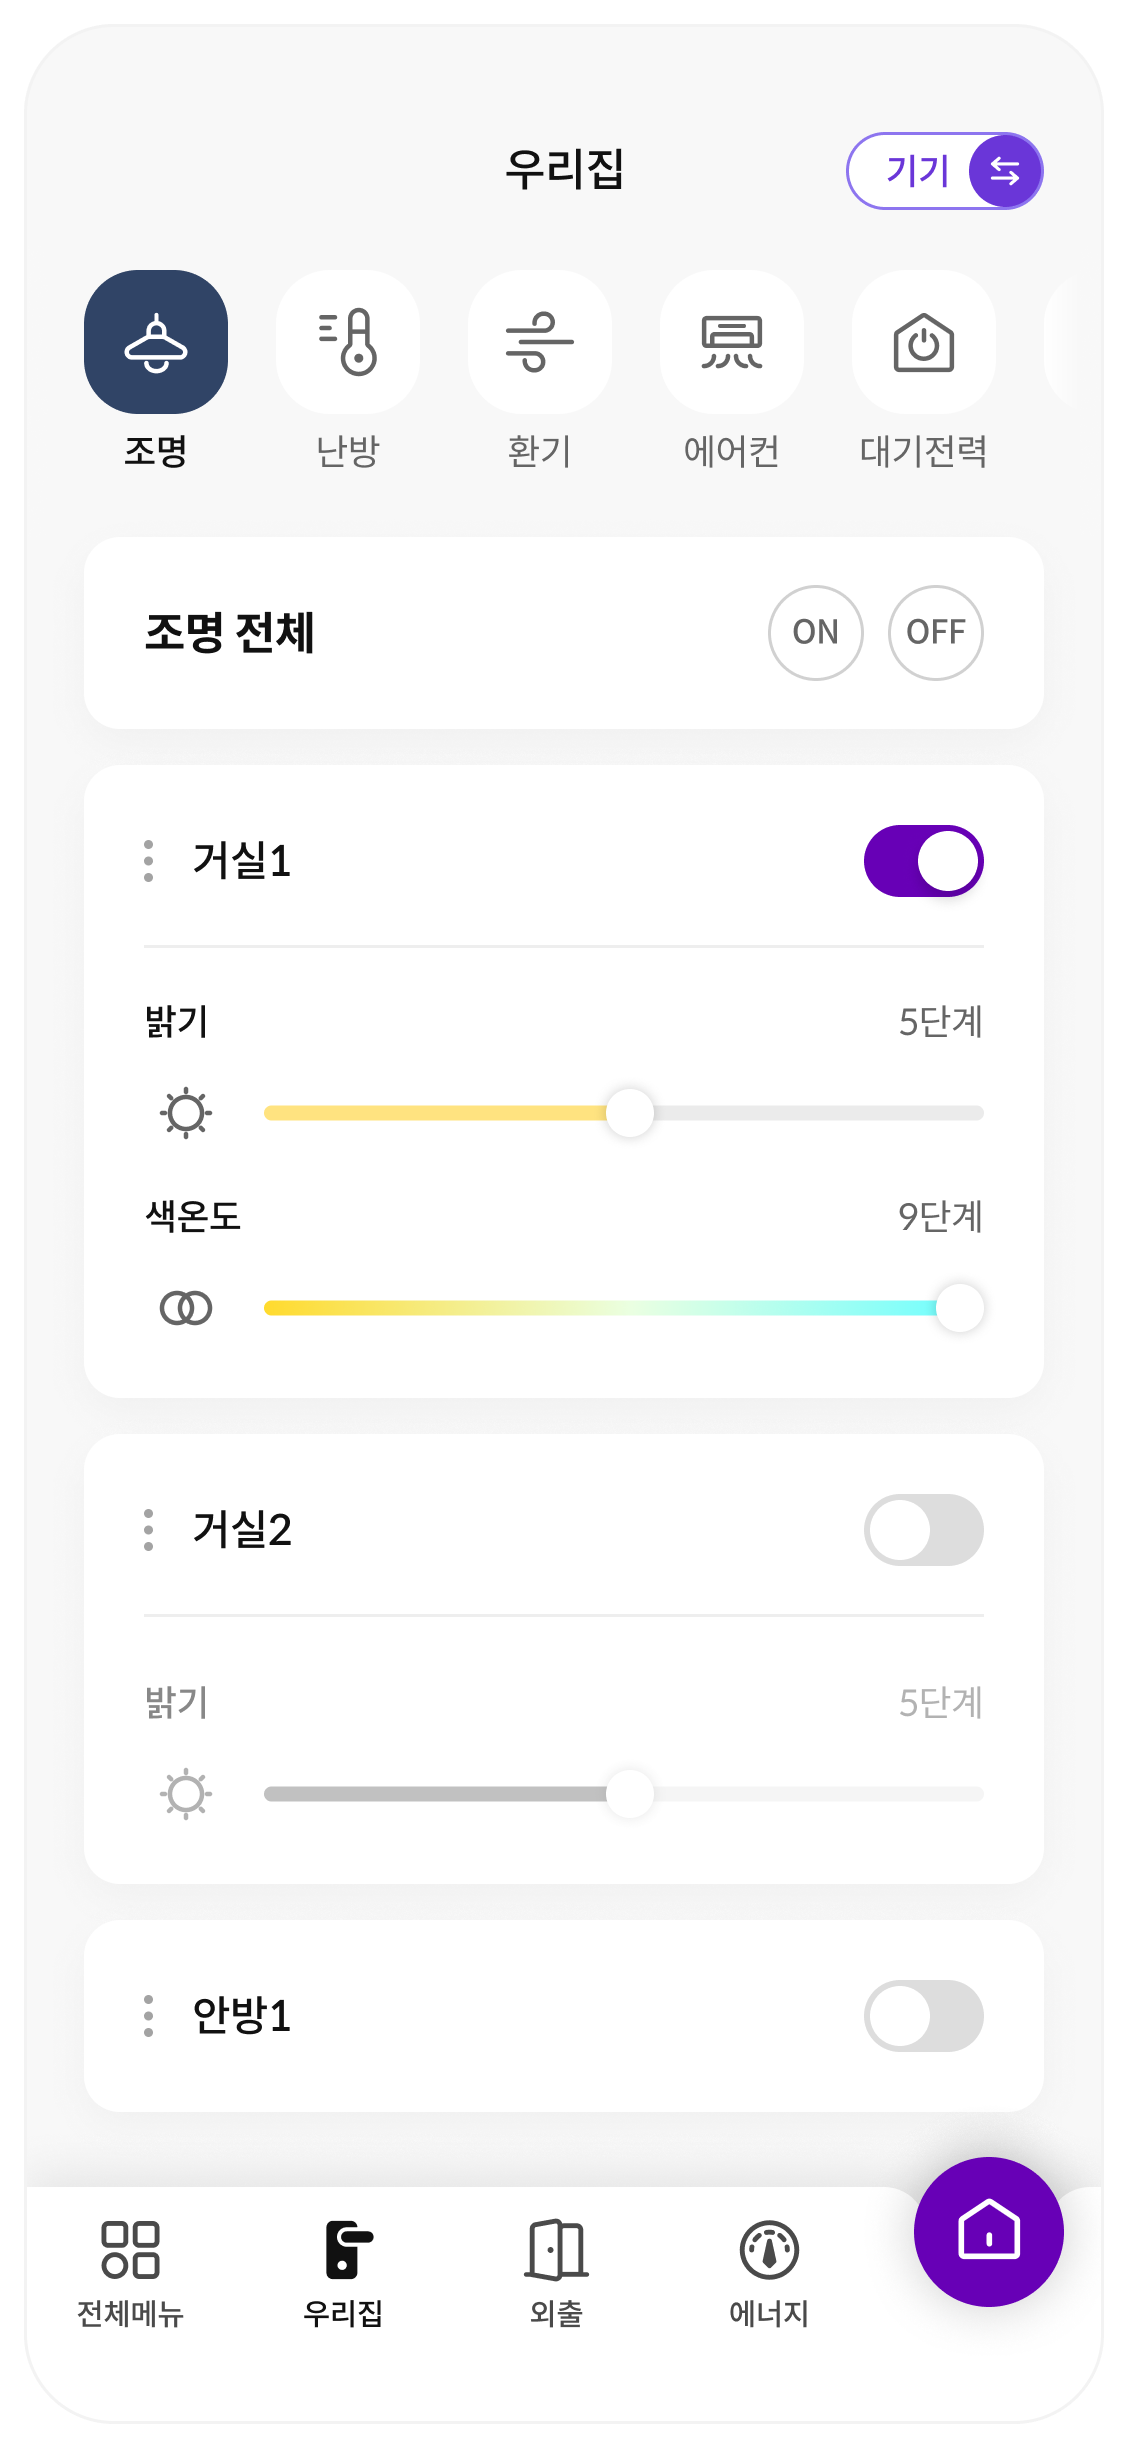Open the 거실2 three-dot options handle
1128x2448 pixels.
click(149, 1530)
